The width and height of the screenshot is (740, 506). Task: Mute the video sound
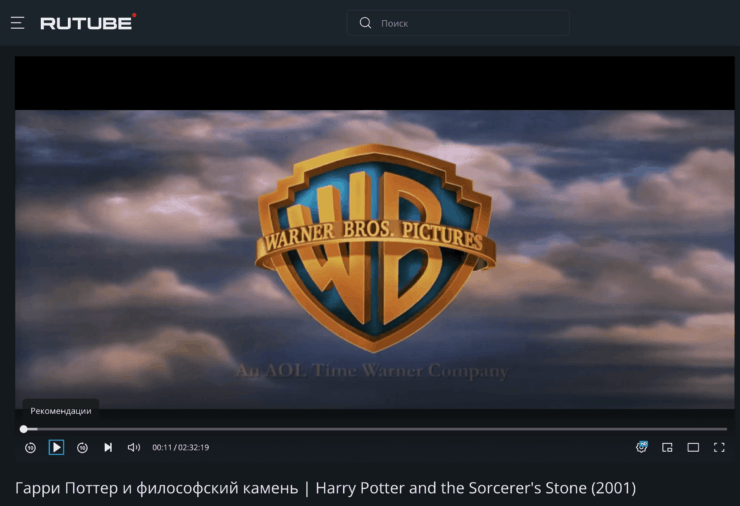pos(134,448)
